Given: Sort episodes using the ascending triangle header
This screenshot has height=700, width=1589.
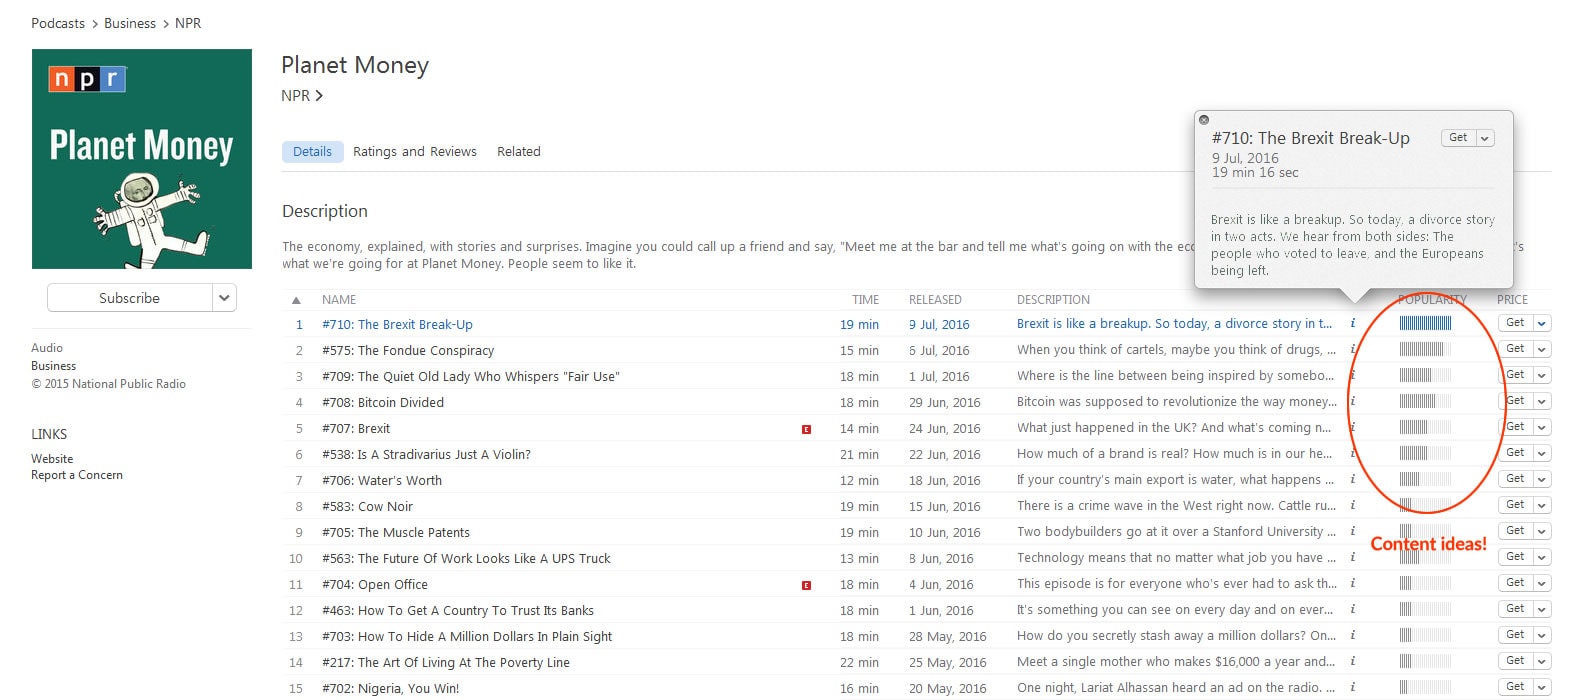Looking at the screenshot, I should coord(296,300).
